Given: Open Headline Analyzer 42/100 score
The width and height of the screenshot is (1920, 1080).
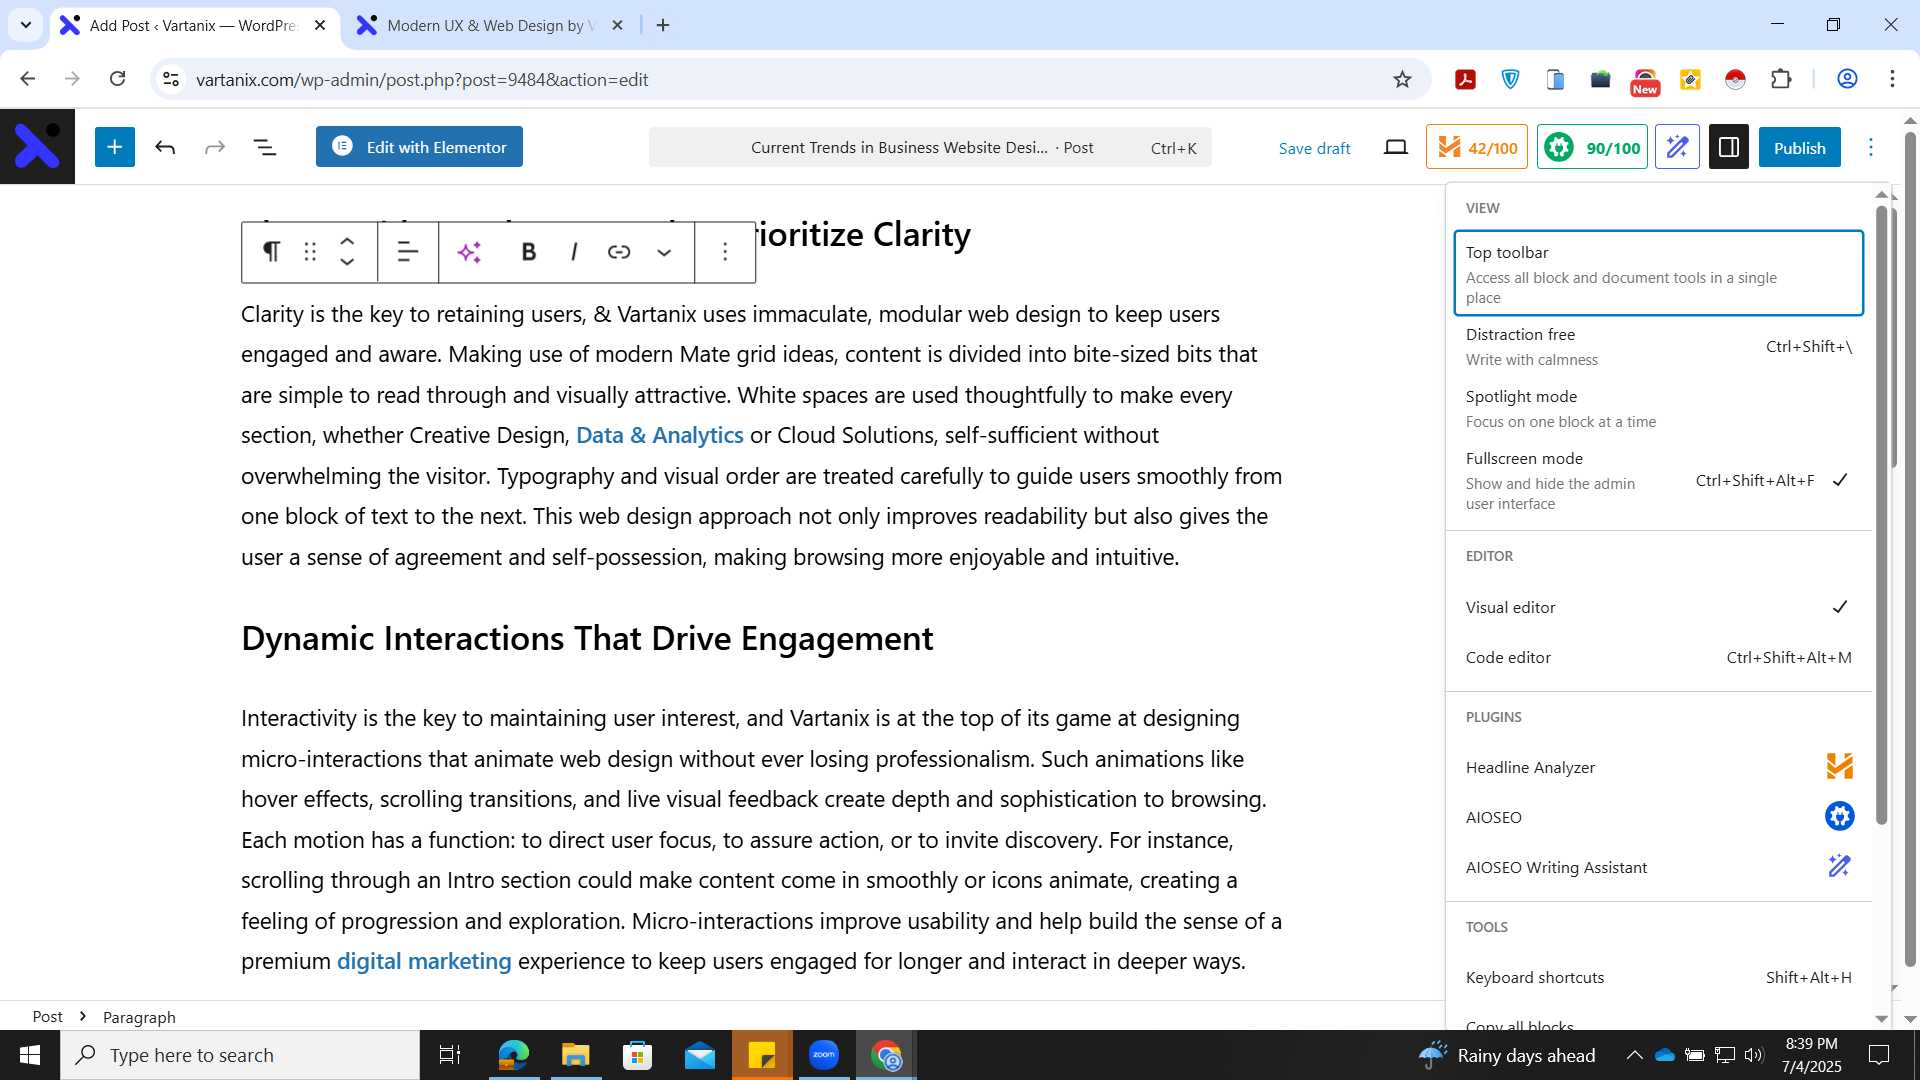Looking at the screenshot, I should (x=1477, y=147).
